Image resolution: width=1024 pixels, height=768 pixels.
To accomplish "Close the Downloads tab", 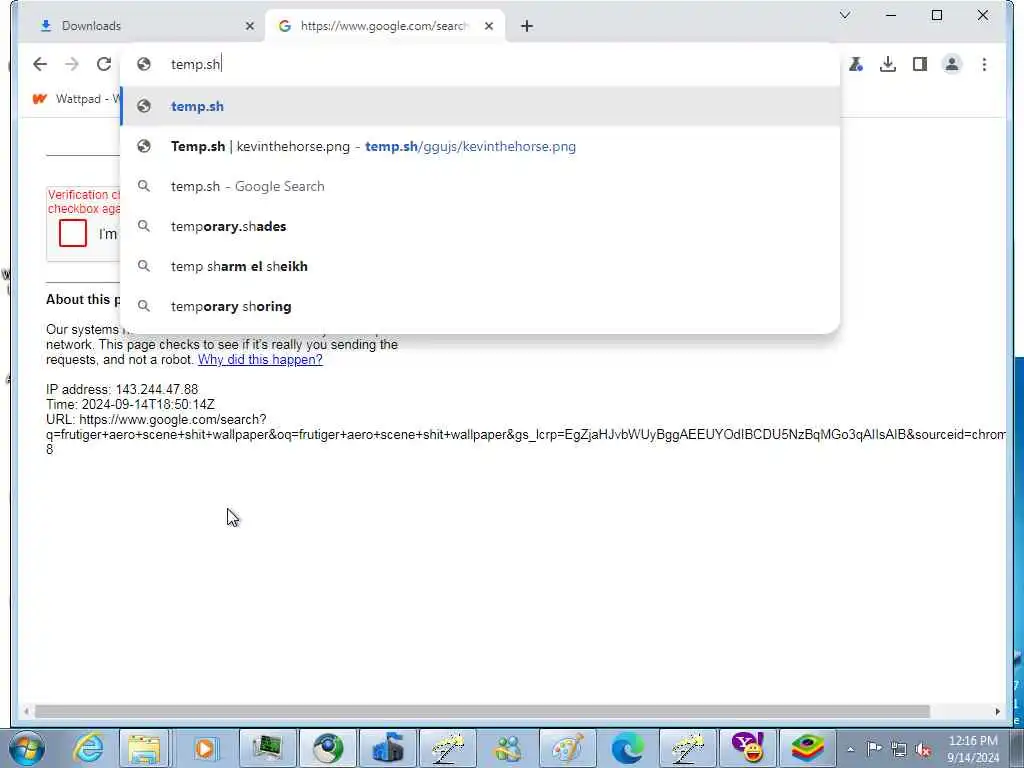I will [249, 26].
